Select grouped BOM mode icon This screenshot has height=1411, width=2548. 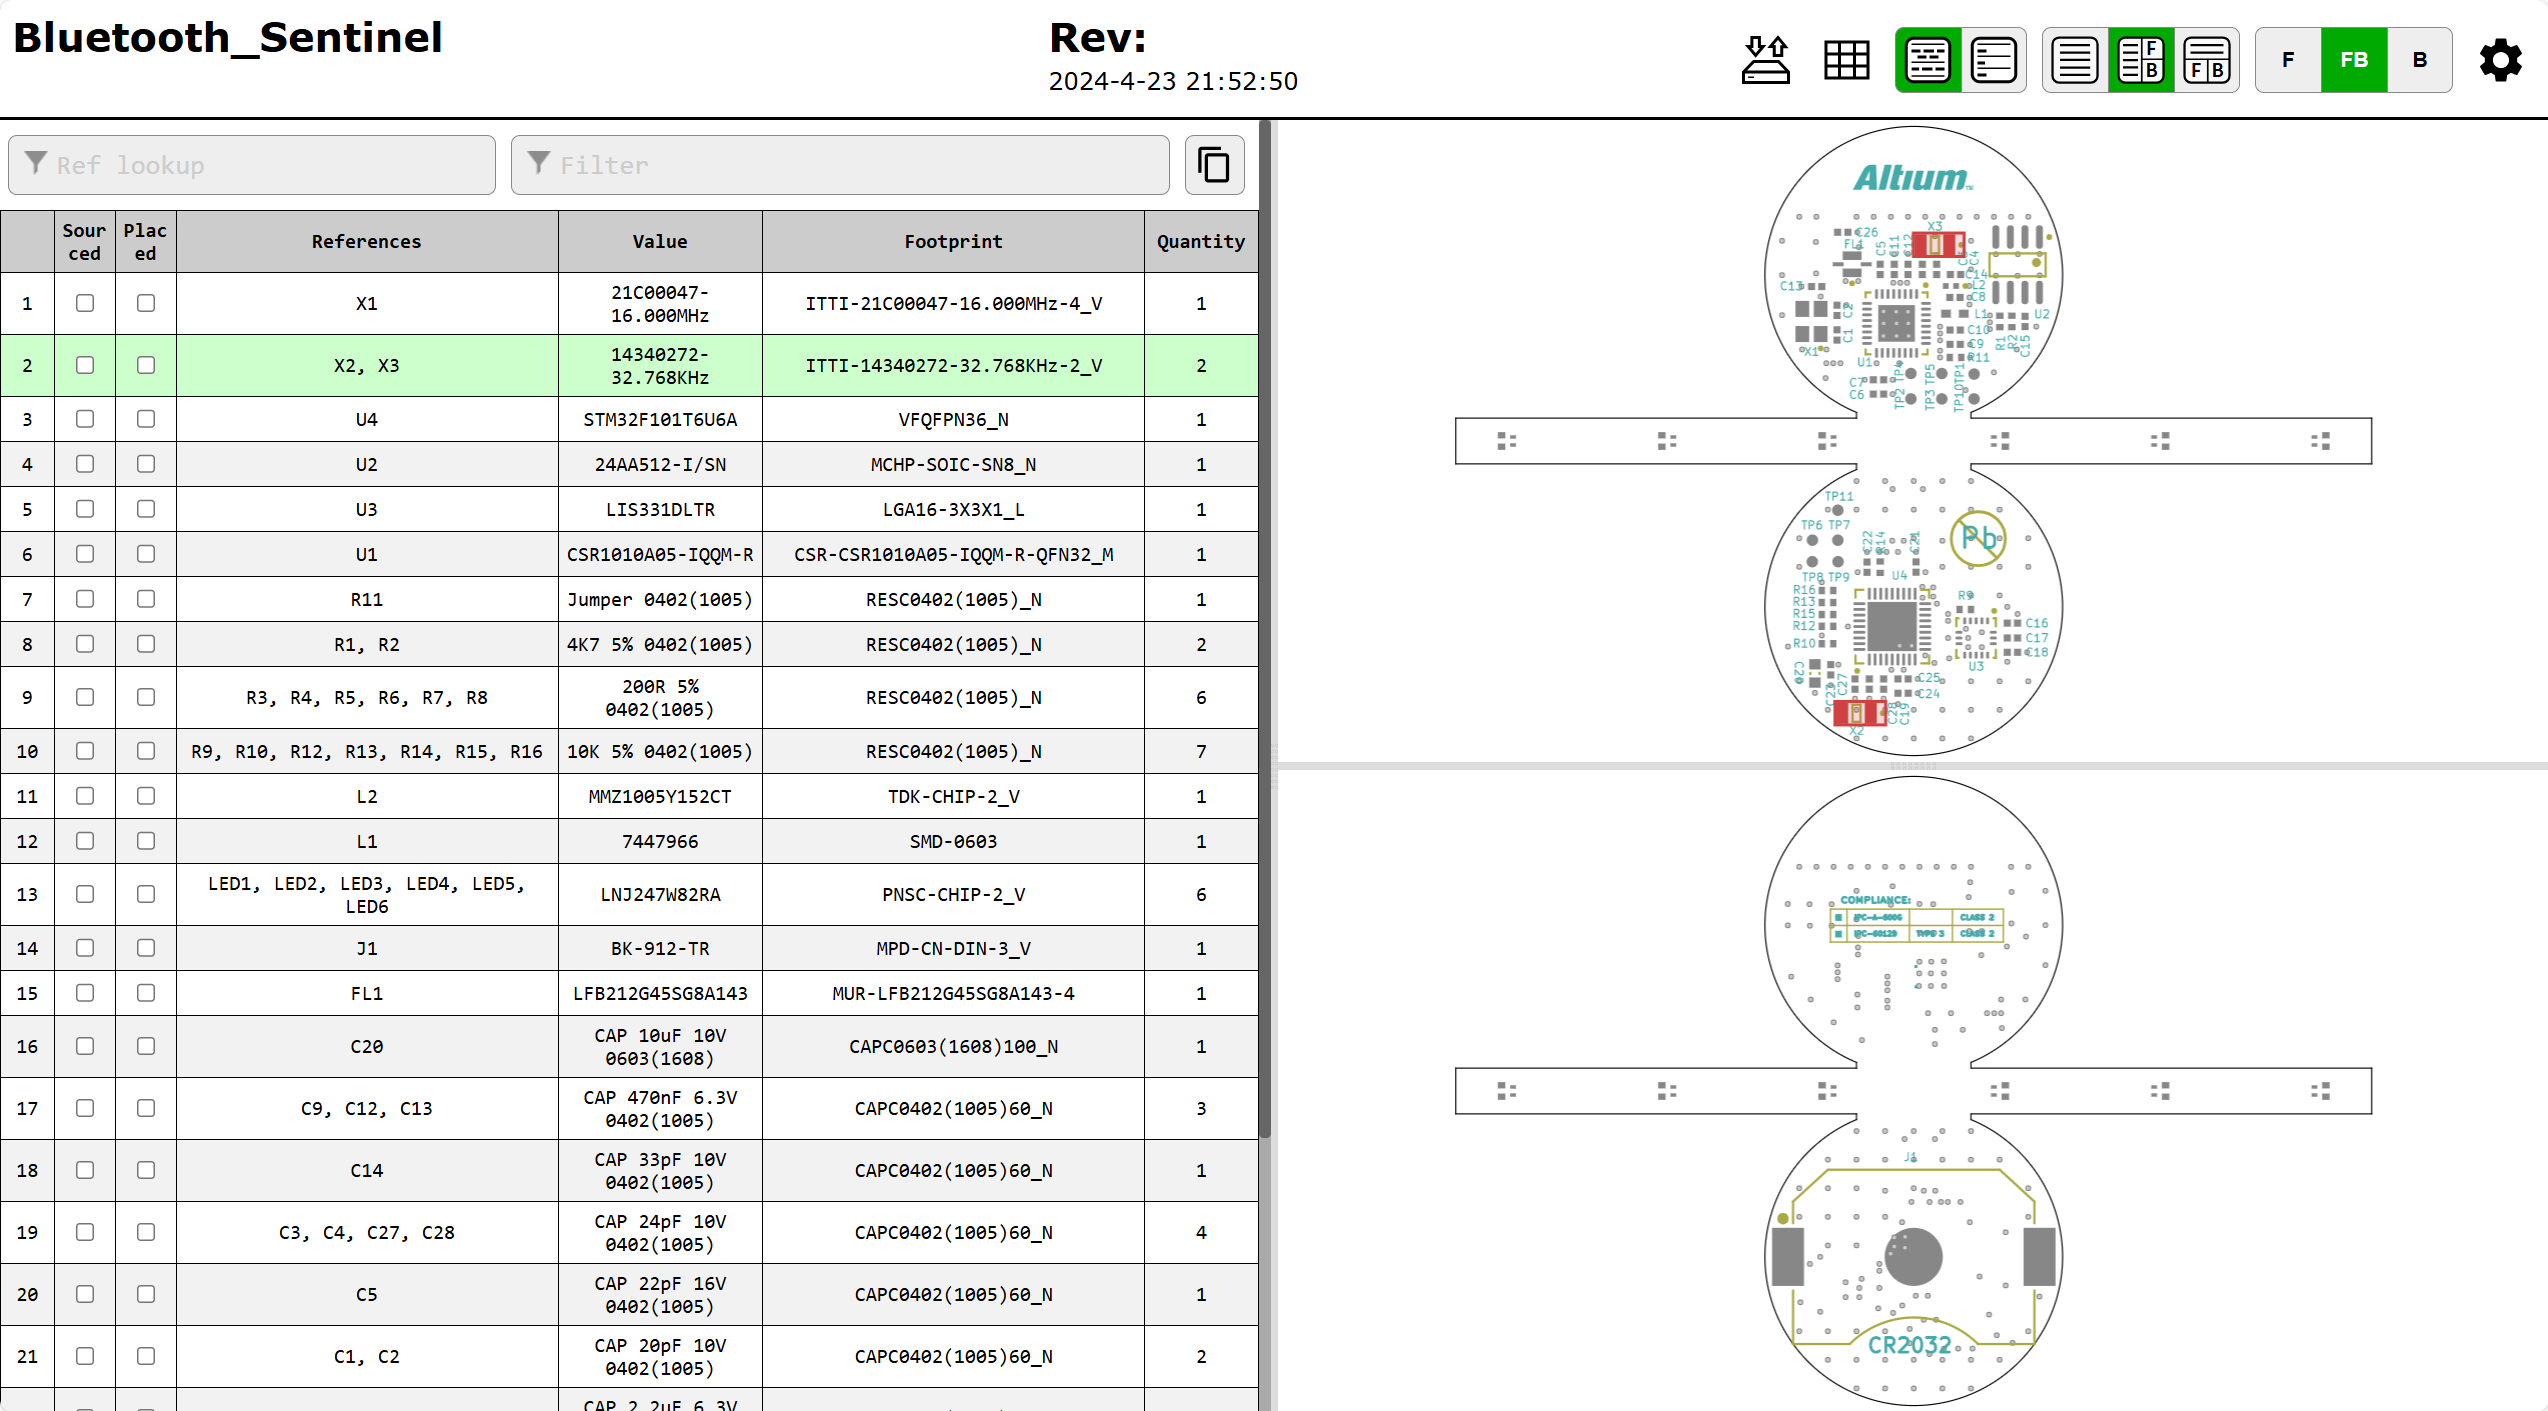(x=1927, y=60)
